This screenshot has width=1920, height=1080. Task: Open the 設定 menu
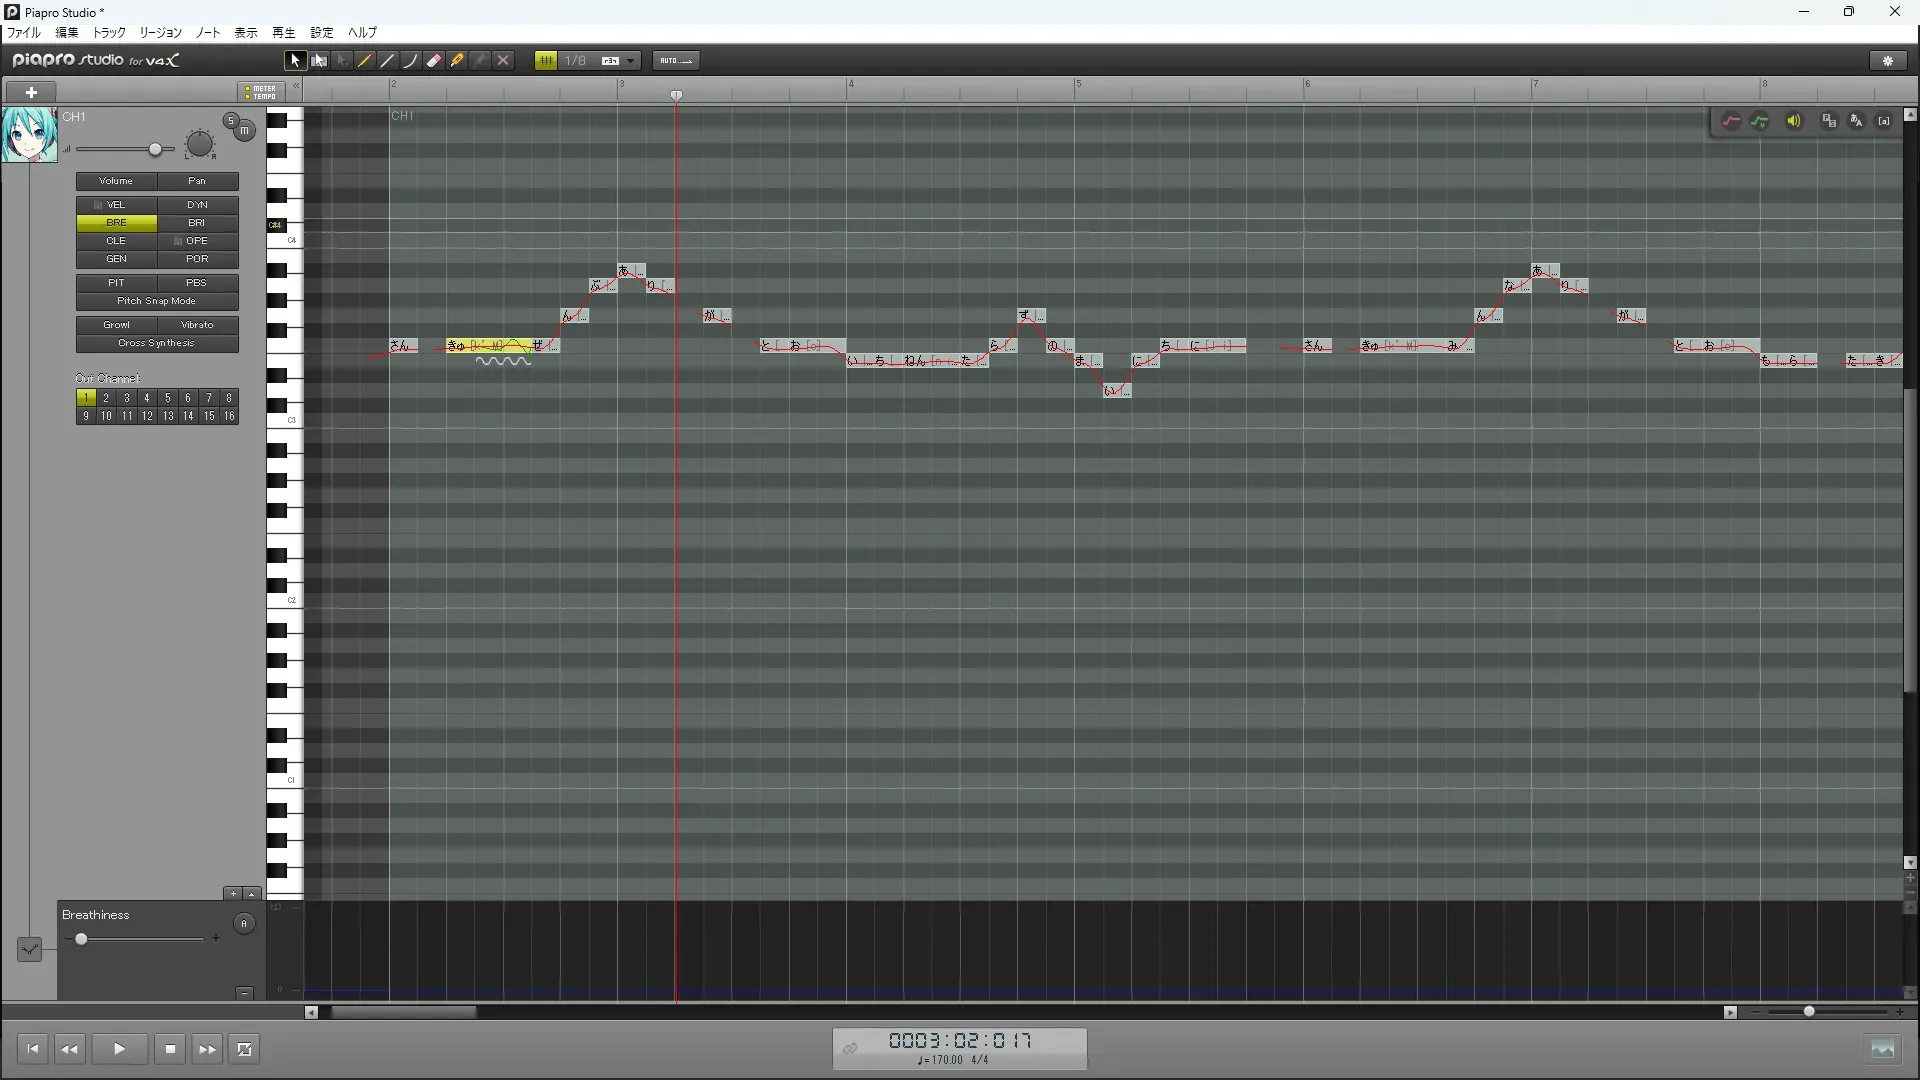pos(321,33)
